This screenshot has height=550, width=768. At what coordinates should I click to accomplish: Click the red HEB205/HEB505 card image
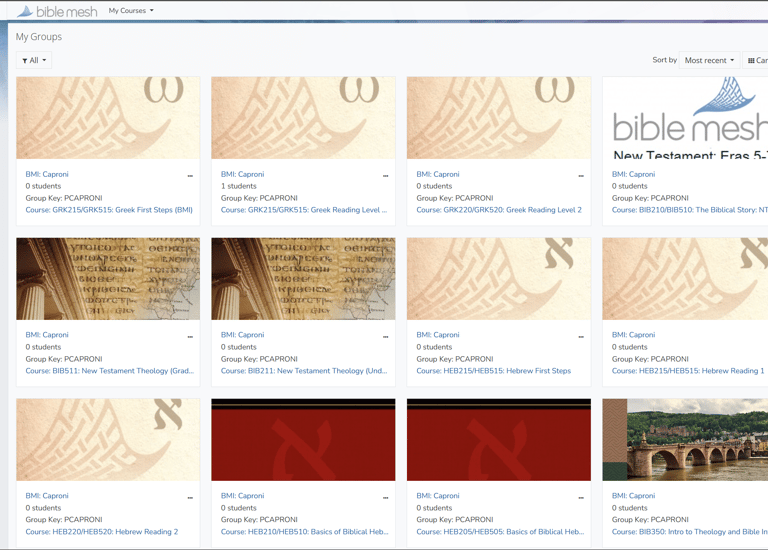tap(499, 439)
